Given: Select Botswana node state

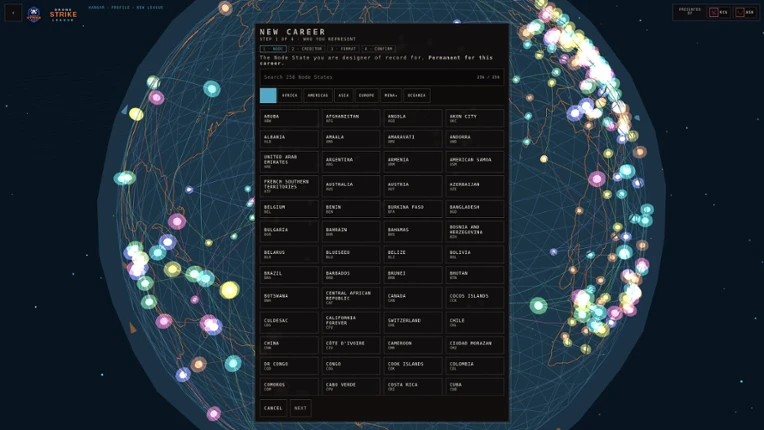Looking at the screenshot, I should (289, 298).
